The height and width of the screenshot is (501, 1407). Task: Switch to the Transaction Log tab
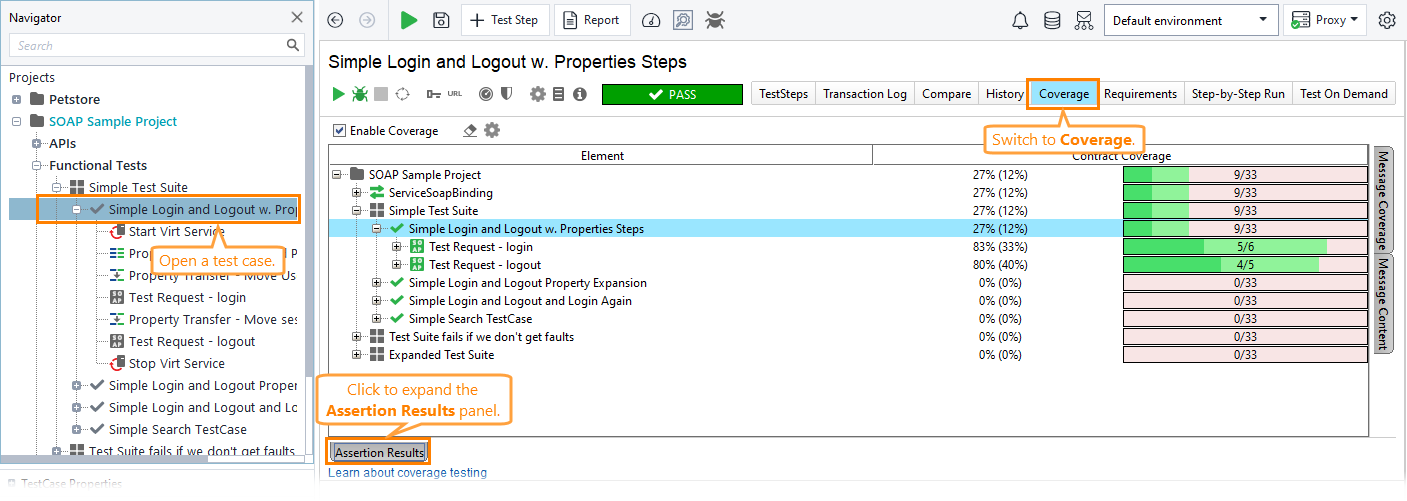(864, 94)
